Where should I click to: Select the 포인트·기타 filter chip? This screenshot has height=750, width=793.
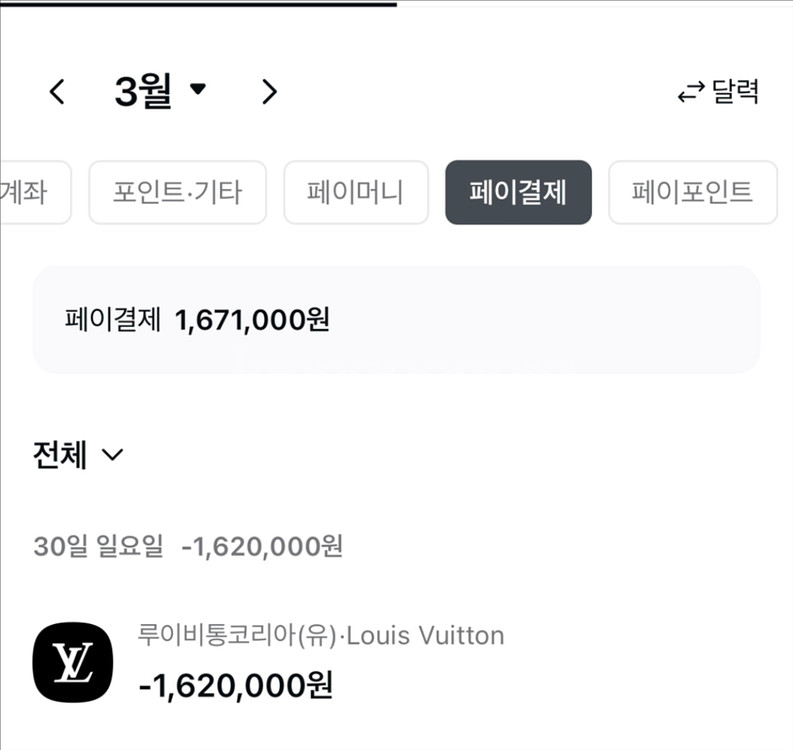[178, 192]
